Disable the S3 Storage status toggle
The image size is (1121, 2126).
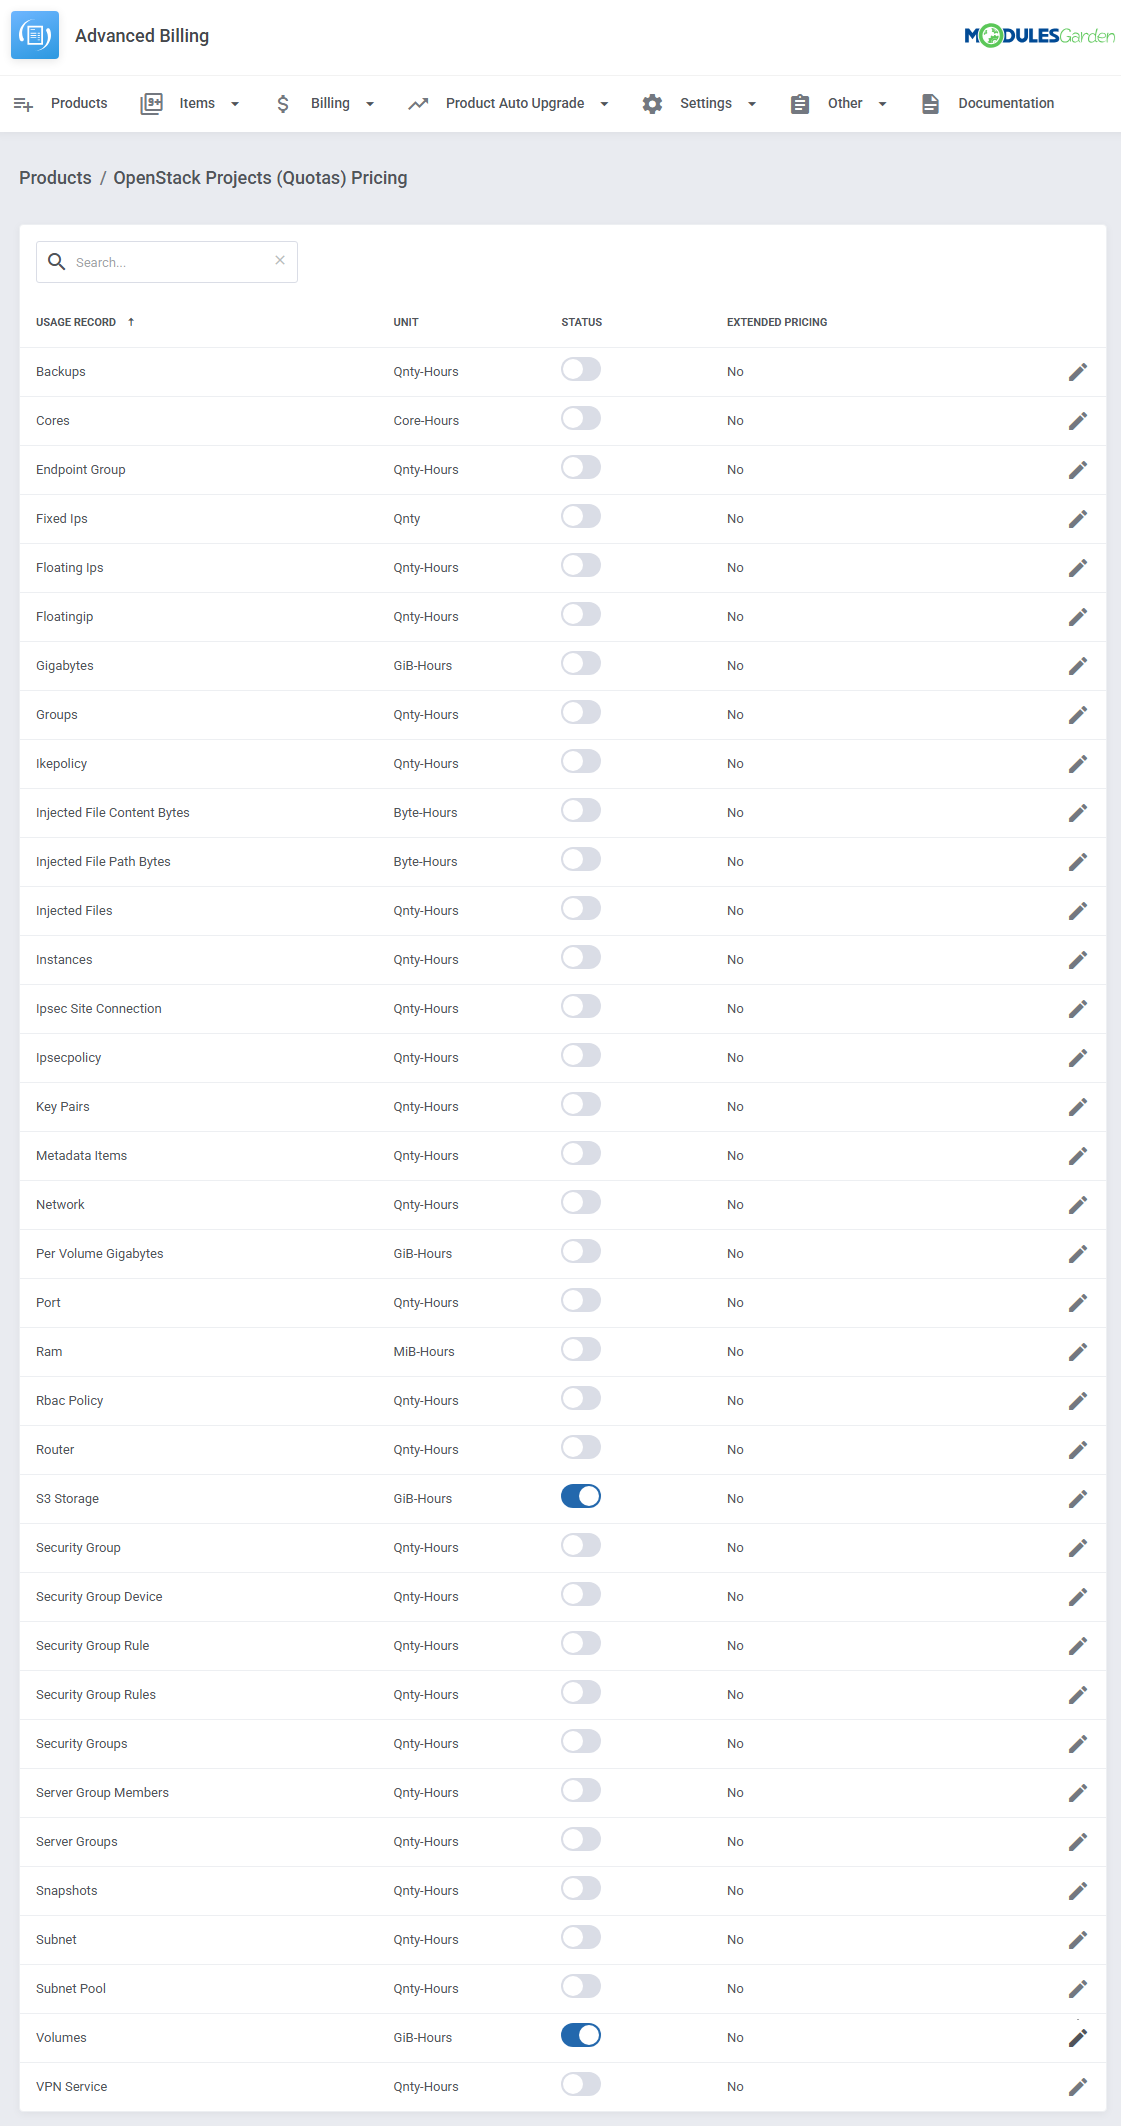(x=581, y=1496)
